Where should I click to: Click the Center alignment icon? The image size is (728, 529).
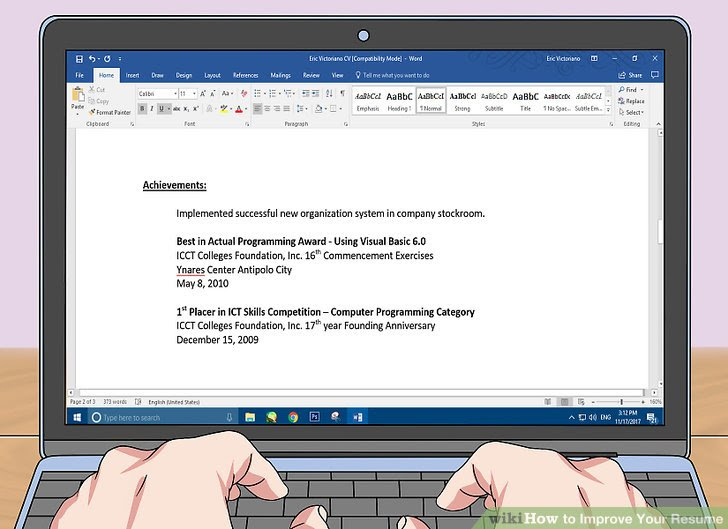coord(267,109)
